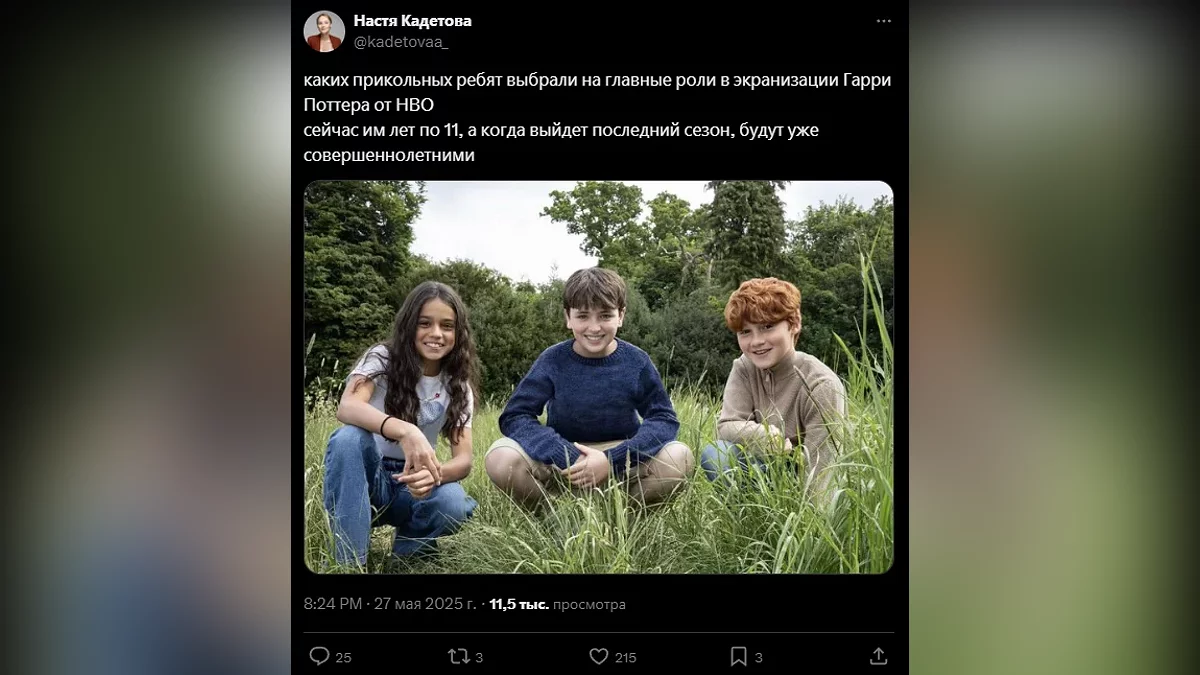Click the display name Настя Кадетова
Screen dimensions: 1200x675
pyautogui.click(x=412, y=21)
